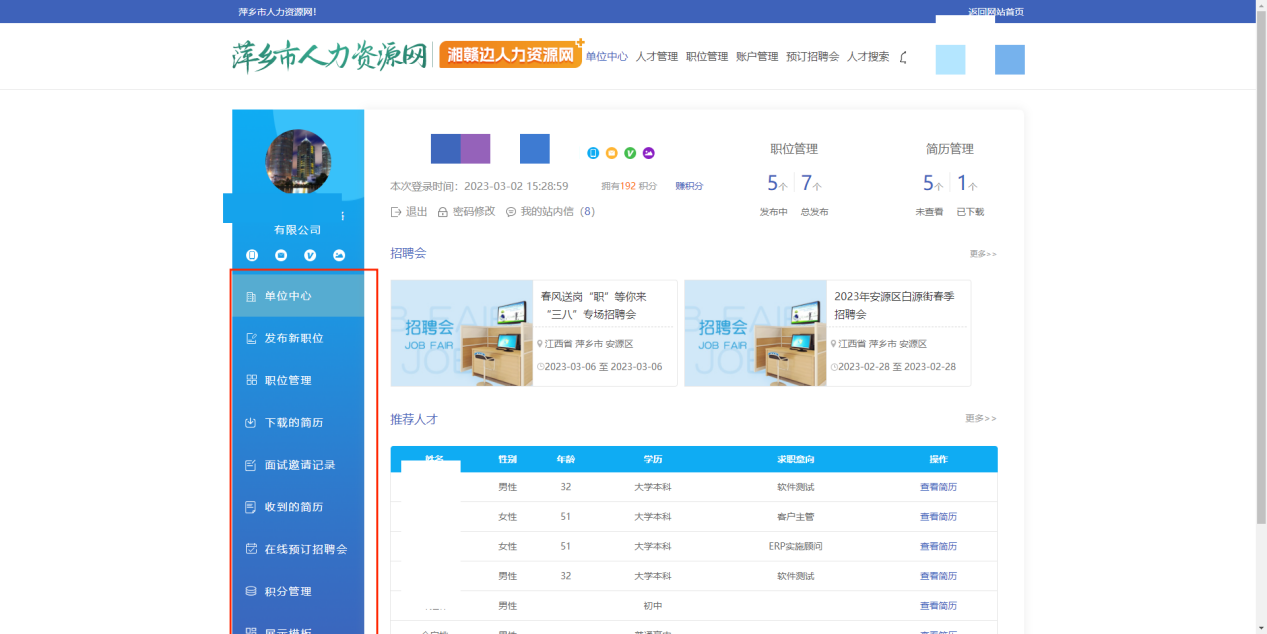The width and height of the screenshot is (1267, 634).
Task: Click the 收到的简历 sidebar icon
Action: (251, 507)
